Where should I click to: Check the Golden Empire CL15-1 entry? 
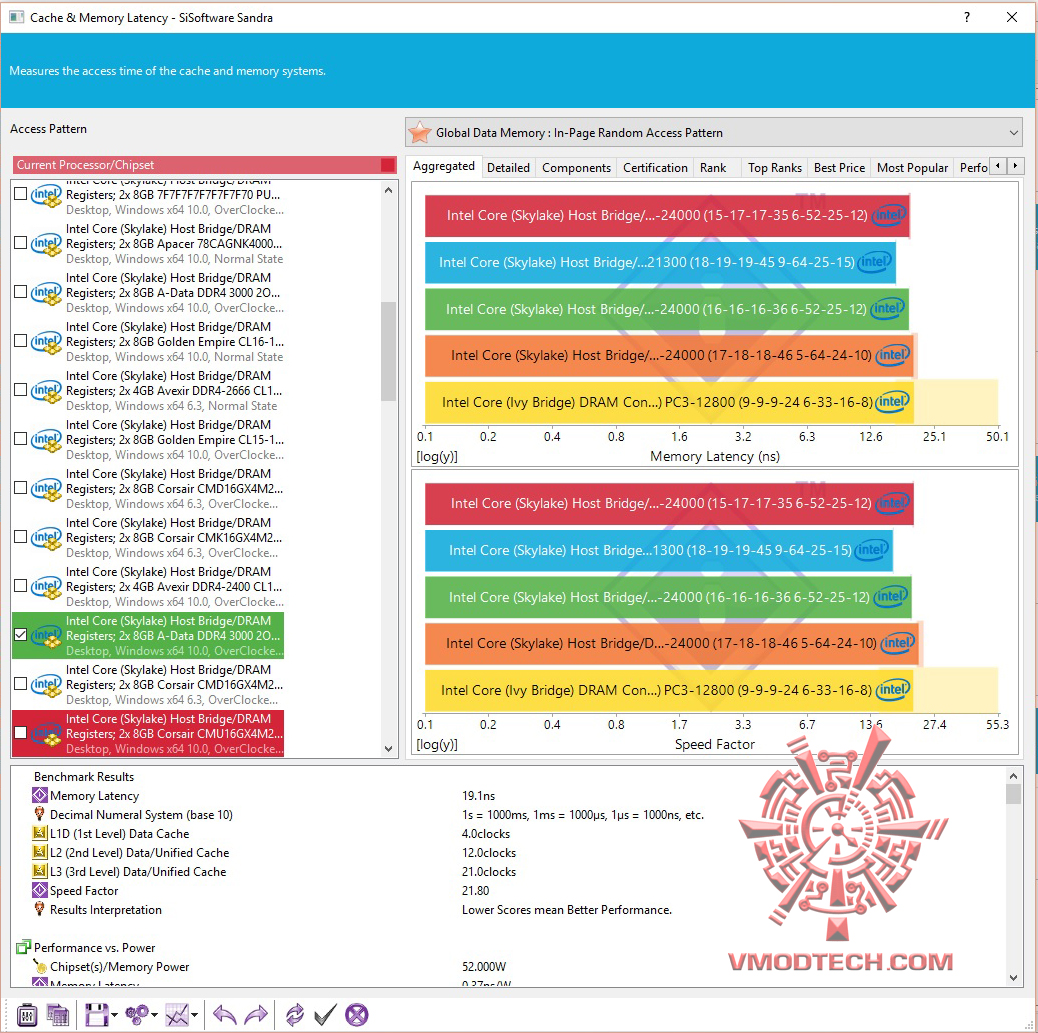point(21,439)
